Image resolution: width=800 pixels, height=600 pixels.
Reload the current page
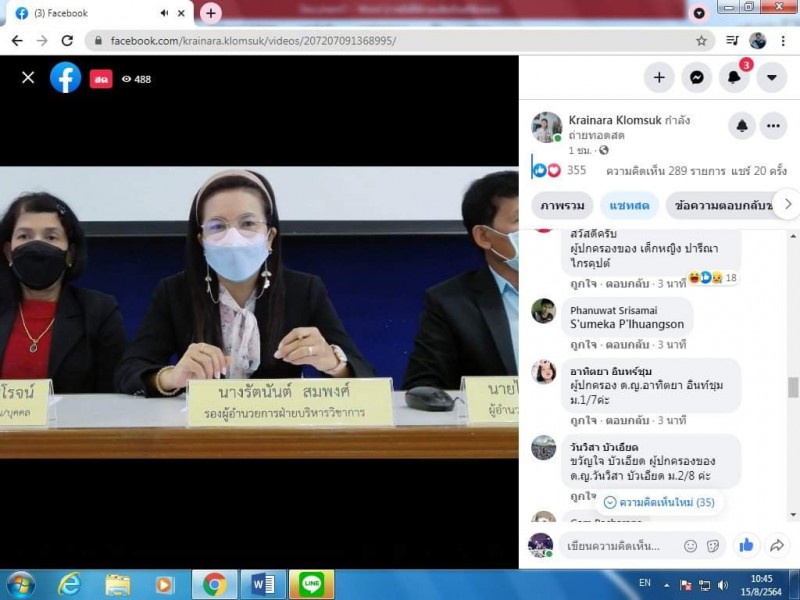coord(67,41)
